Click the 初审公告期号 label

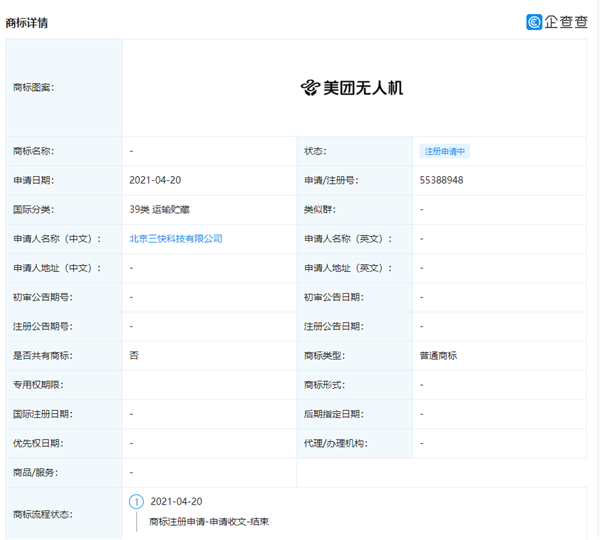click(43, 297)
